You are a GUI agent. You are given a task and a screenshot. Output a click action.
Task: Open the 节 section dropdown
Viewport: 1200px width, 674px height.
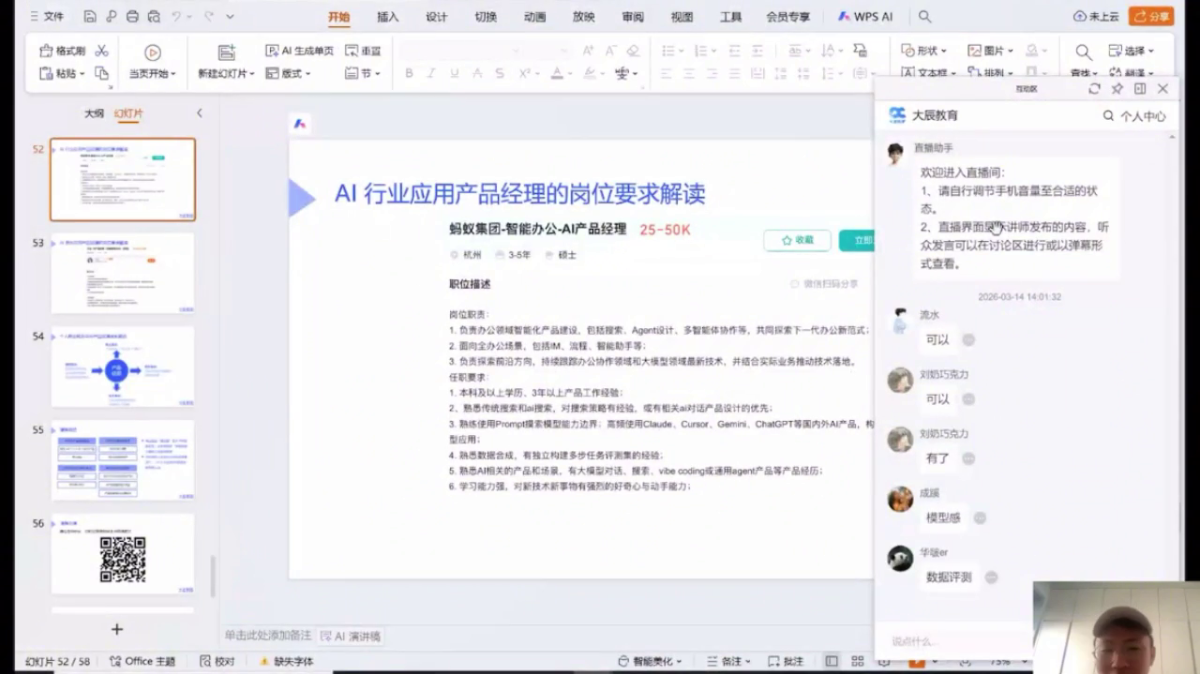362,73
